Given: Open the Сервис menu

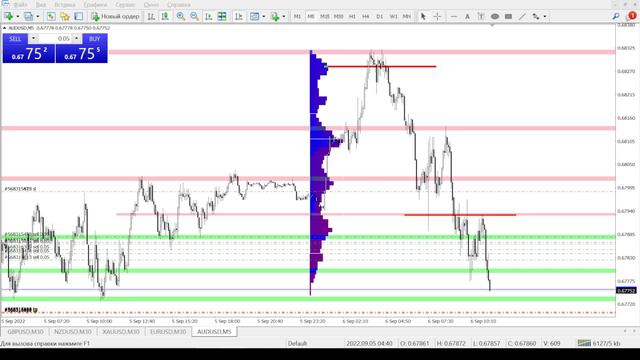Looking at the screenshot, I should click(x=125, y=4).
